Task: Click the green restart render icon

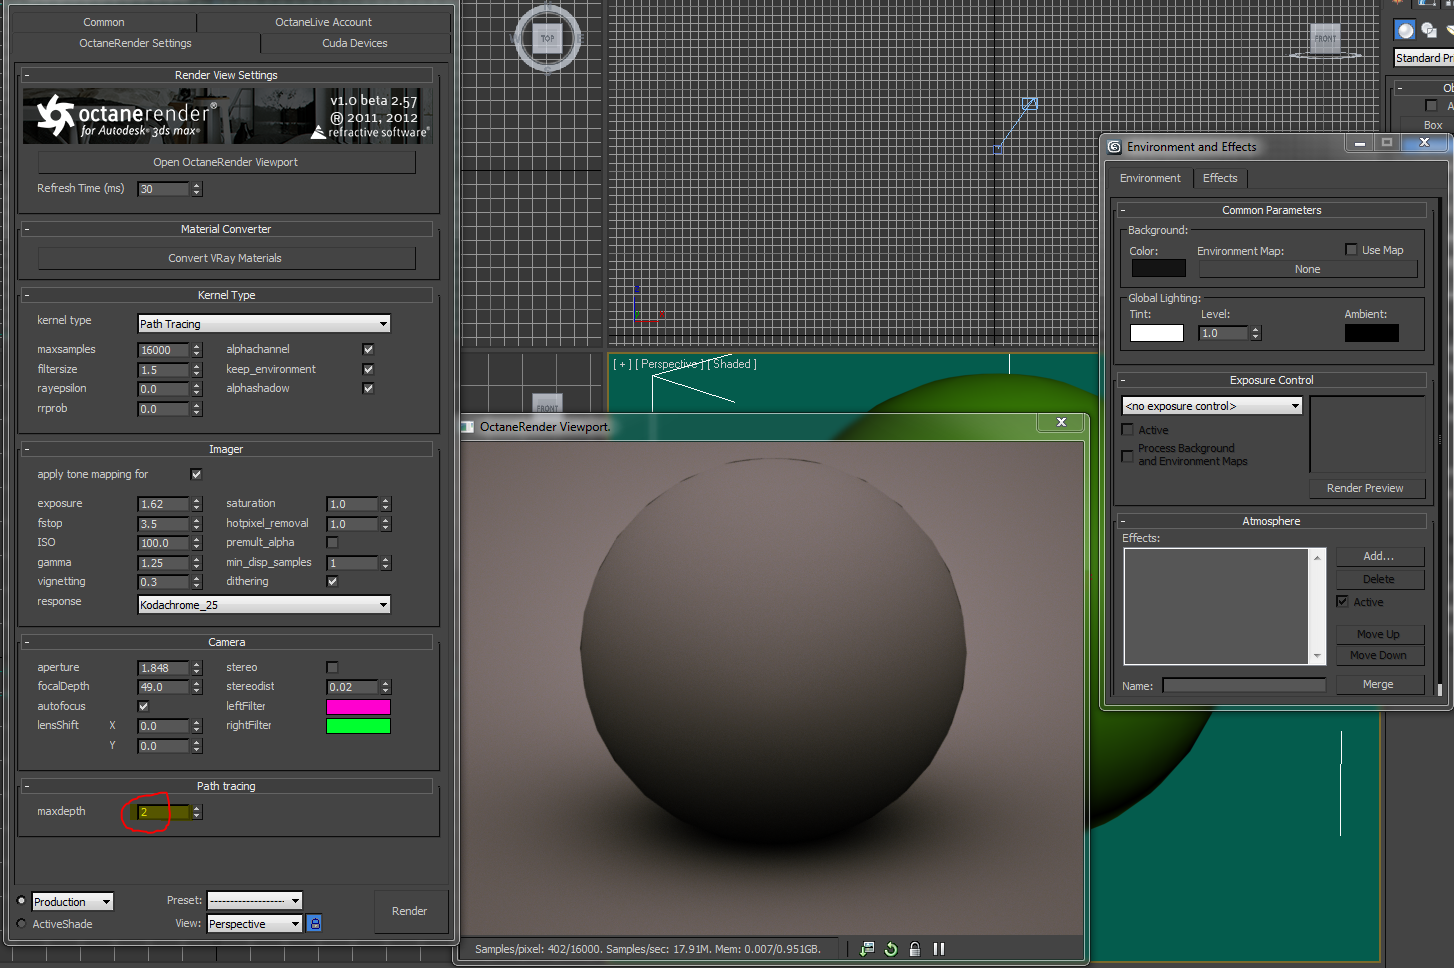Action: 891,949
